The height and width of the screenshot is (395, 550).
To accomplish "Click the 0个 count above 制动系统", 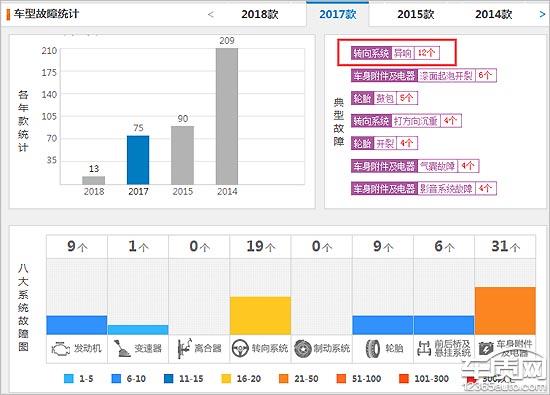I will tap(322, 247).
